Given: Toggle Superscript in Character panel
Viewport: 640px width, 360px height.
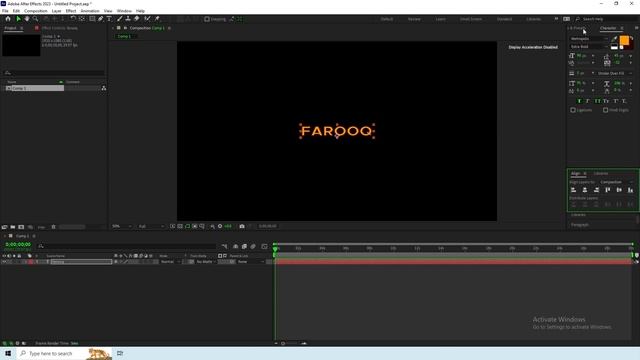Looking at the screenshot, I should click(x=616, y=101).
